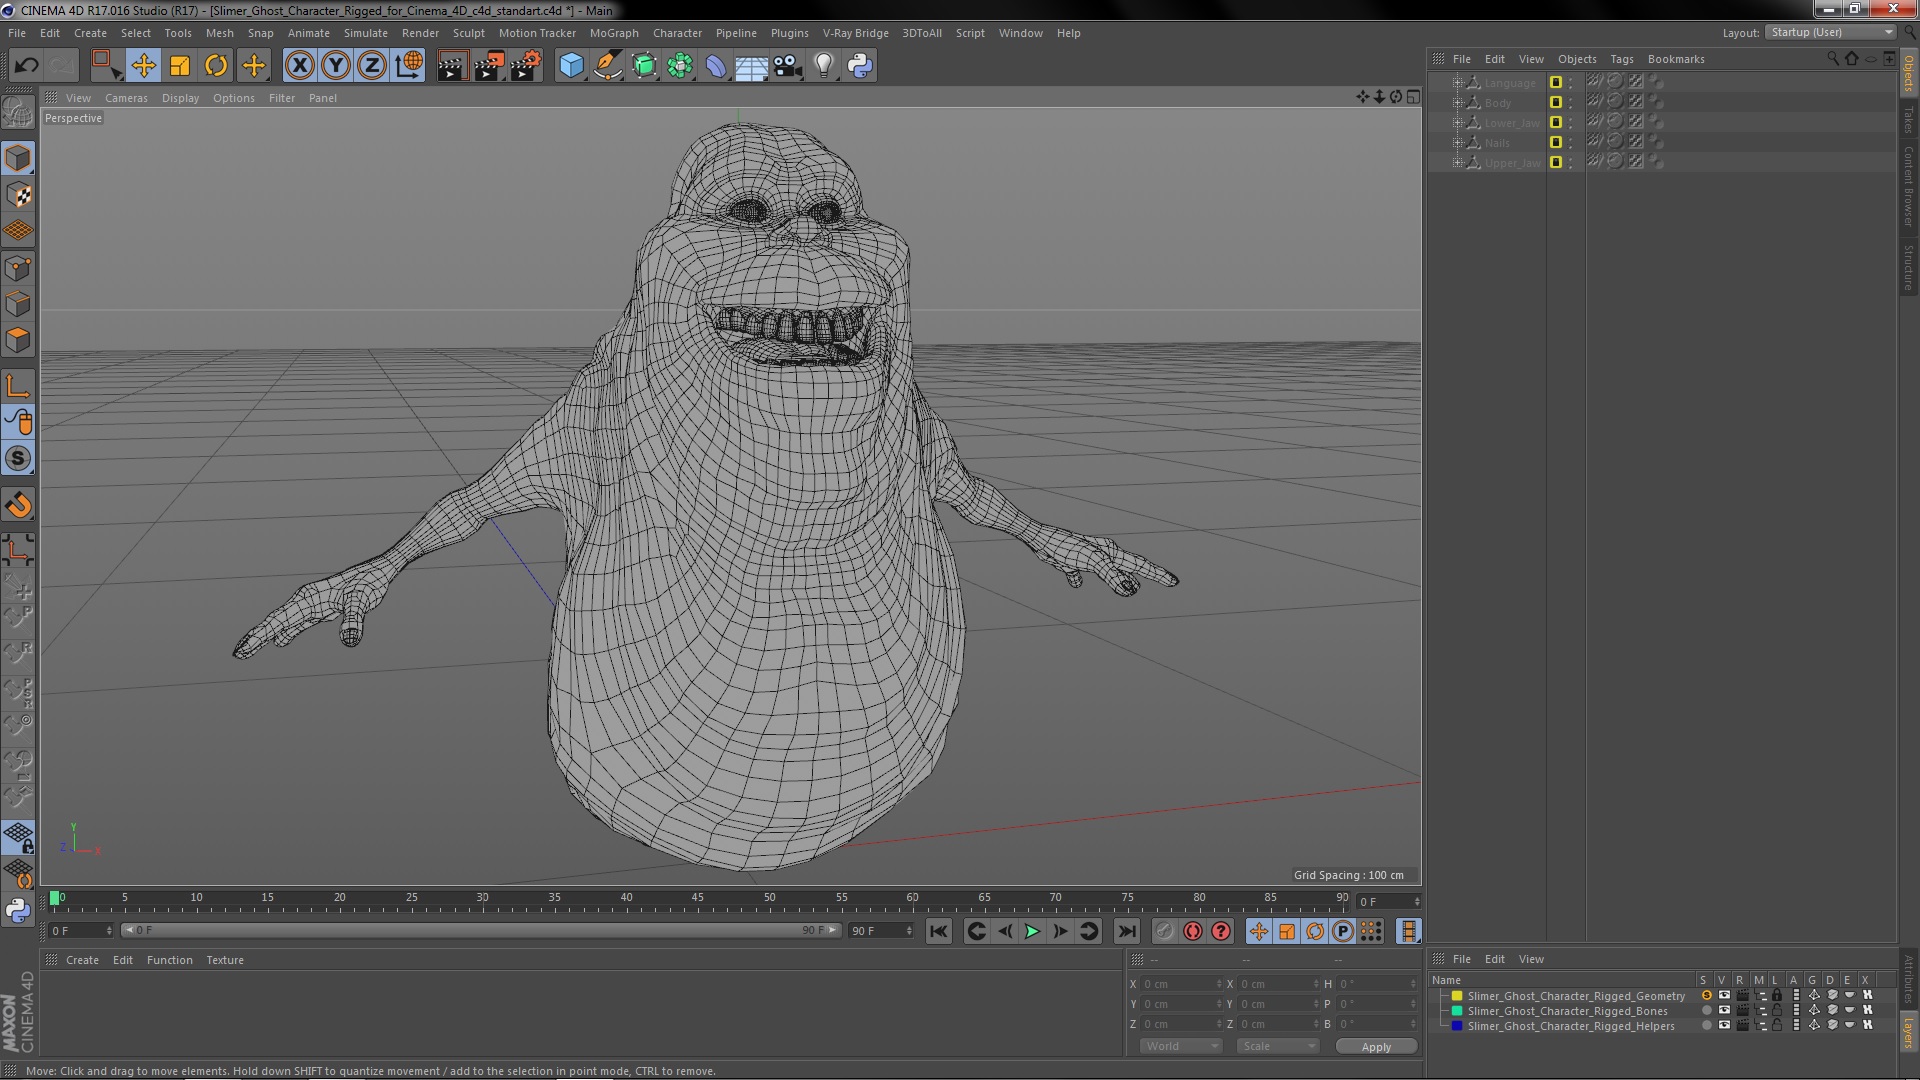Click the blue Bend deformer icon
Viewport: 1920px width, 1080px height.
pyautogui.click(x=716, y=66)
